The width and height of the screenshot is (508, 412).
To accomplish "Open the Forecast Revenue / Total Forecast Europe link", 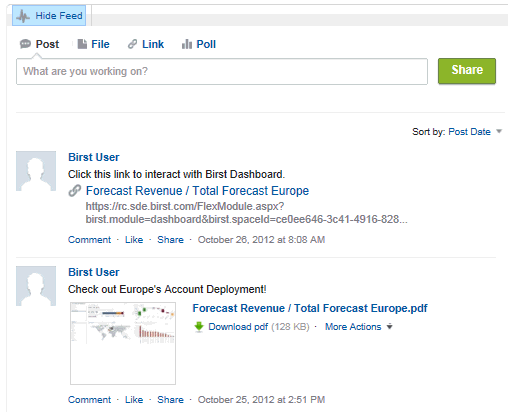I will [x=197, y=191].
